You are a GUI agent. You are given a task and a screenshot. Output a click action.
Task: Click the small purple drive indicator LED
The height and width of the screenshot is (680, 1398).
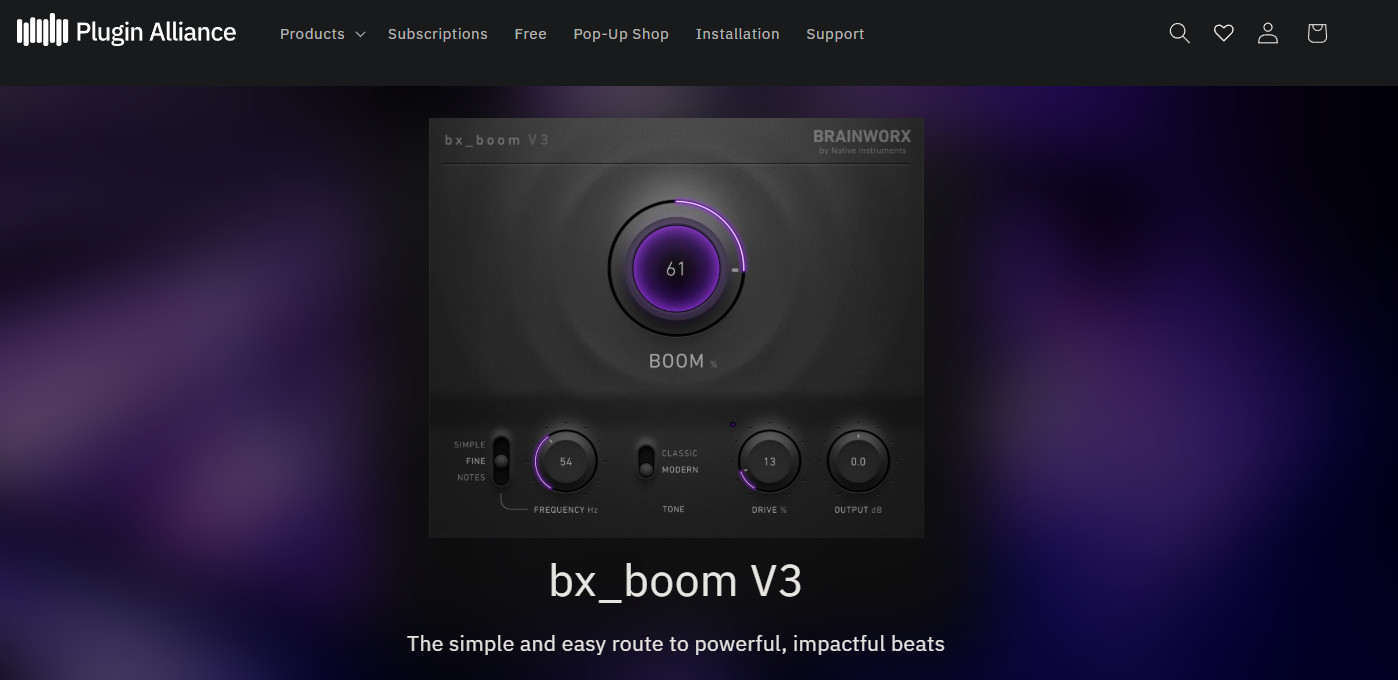coord(733,424)
